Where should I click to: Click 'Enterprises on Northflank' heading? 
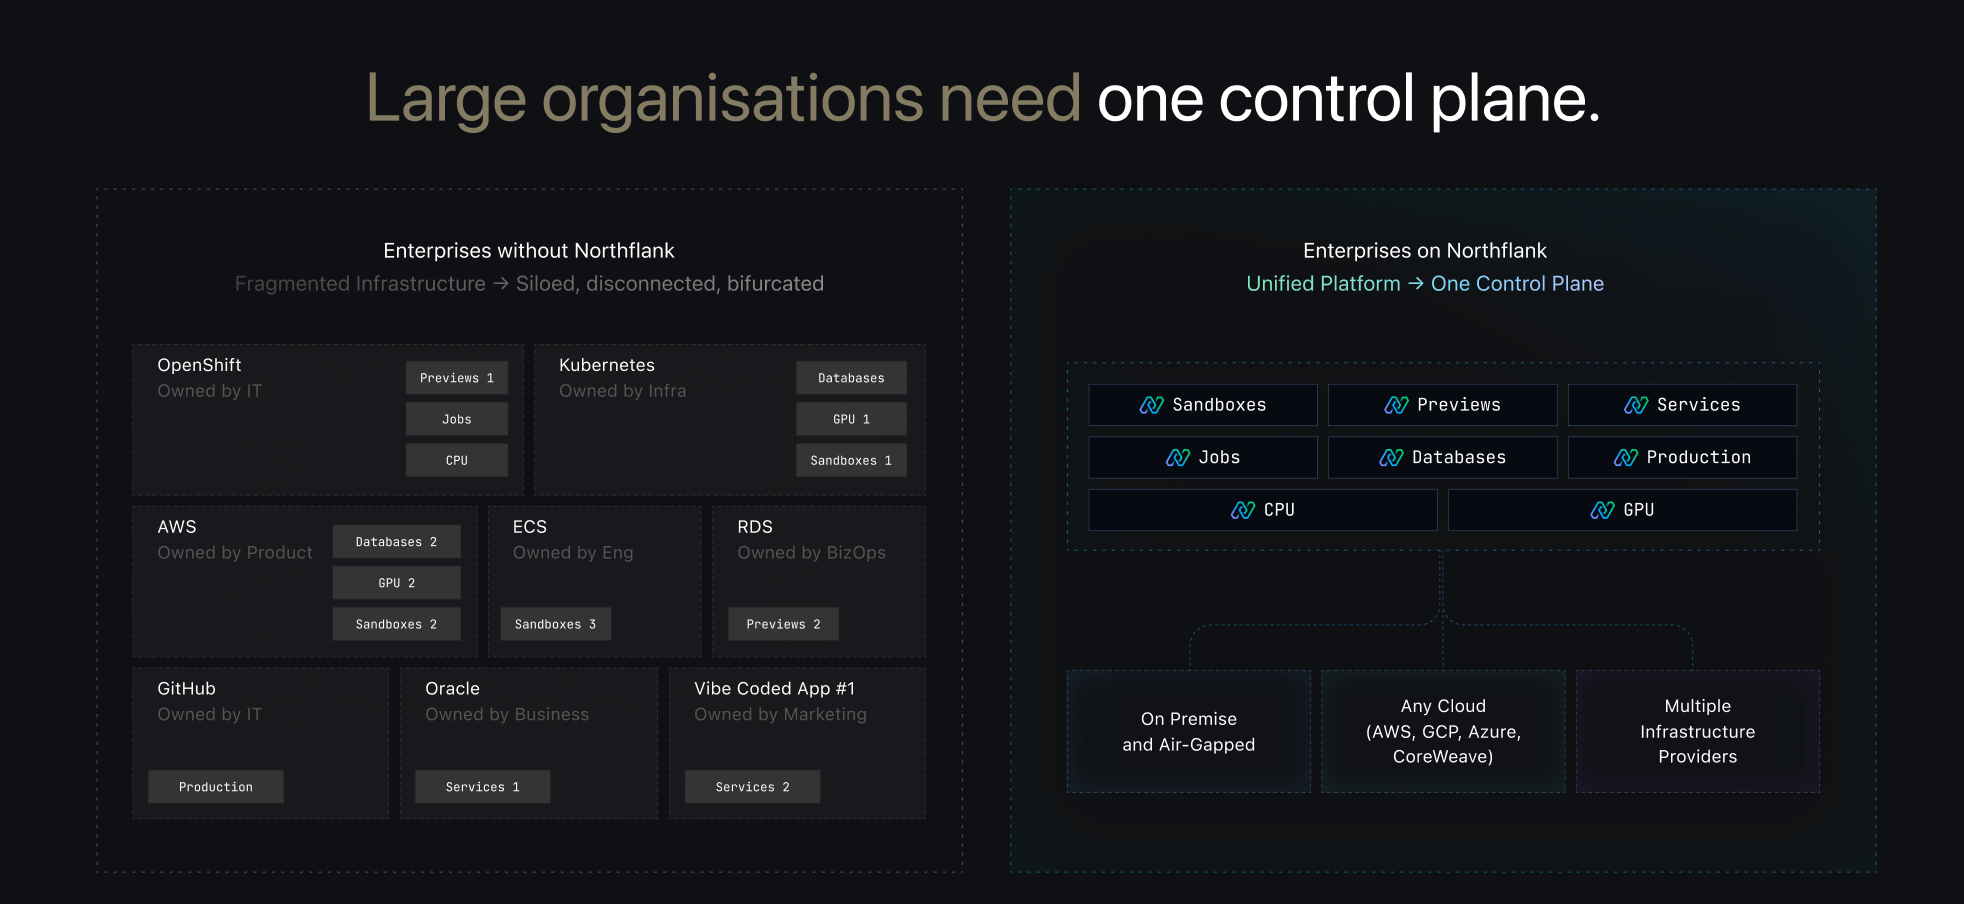[1425, 251]
